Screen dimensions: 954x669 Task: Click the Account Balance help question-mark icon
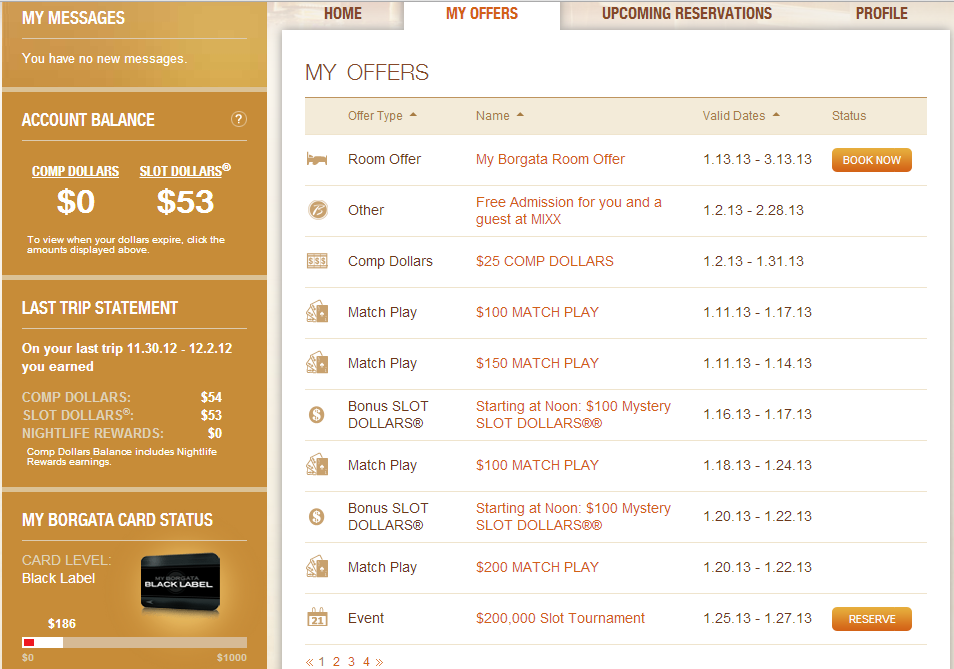(239, 119)
